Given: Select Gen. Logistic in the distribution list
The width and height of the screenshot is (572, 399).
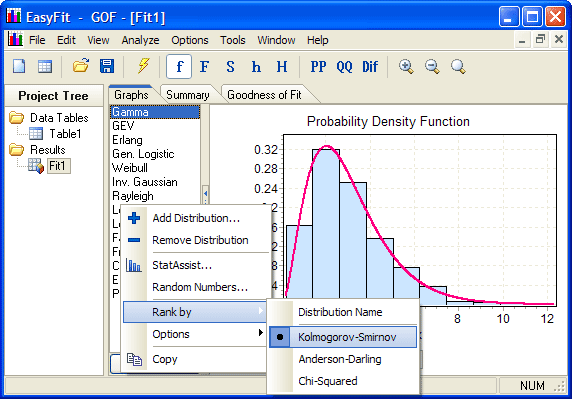Looking at the screenshot, I should coord(155,154).
